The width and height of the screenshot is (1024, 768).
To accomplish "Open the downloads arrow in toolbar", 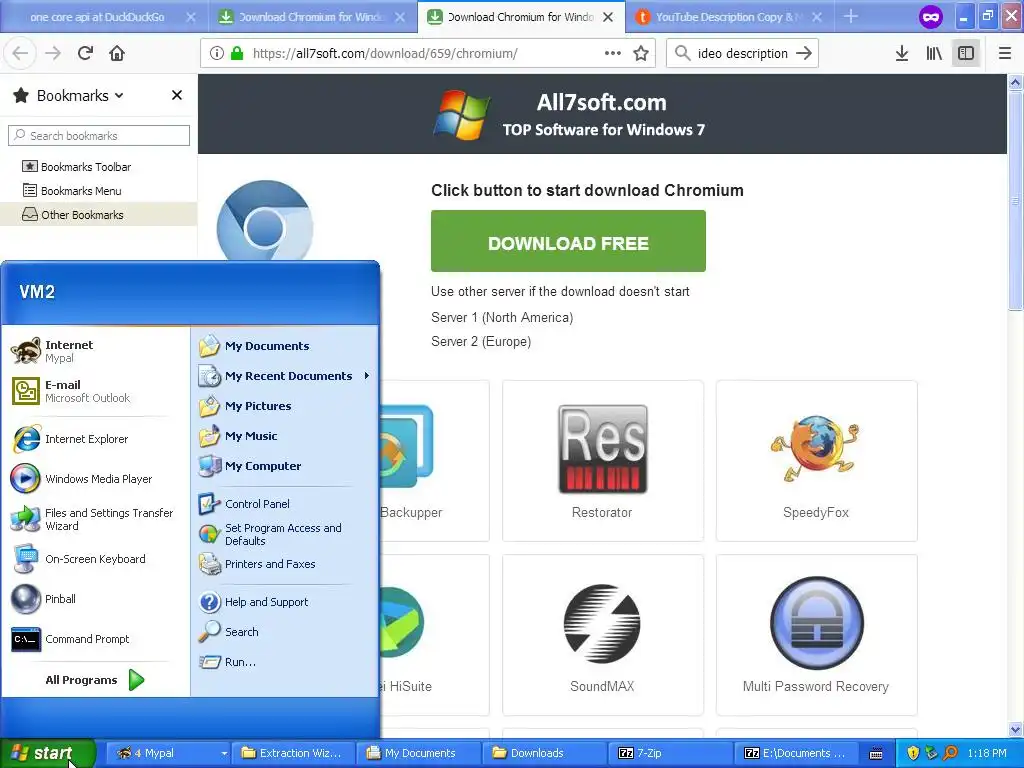I will (x=902, y=54).
